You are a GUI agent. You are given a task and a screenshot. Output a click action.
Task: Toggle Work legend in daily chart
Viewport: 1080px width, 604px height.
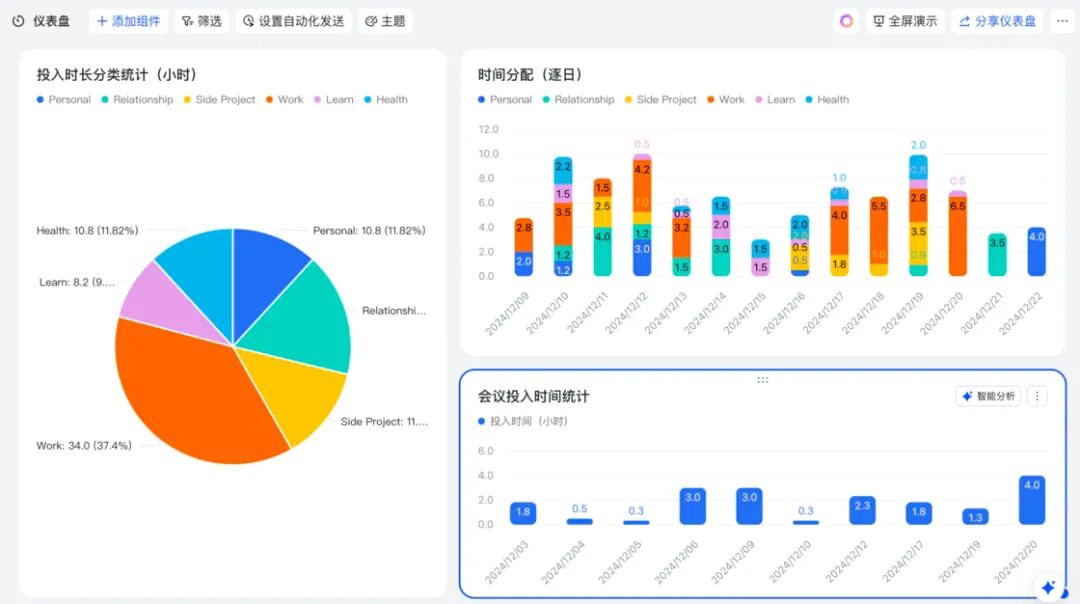click(726, 99)
